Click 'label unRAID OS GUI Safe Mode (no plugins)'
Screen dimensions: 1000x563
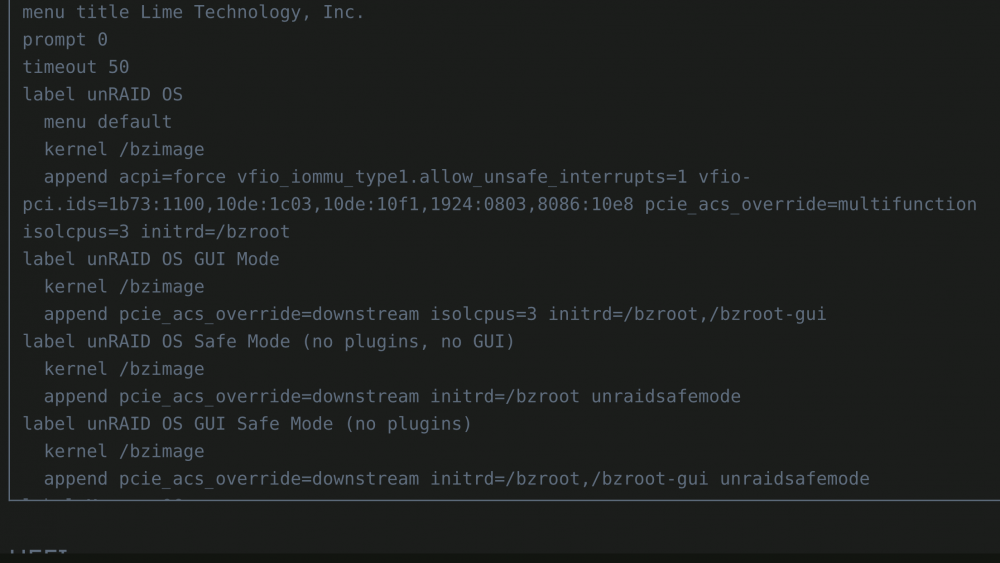247,424
